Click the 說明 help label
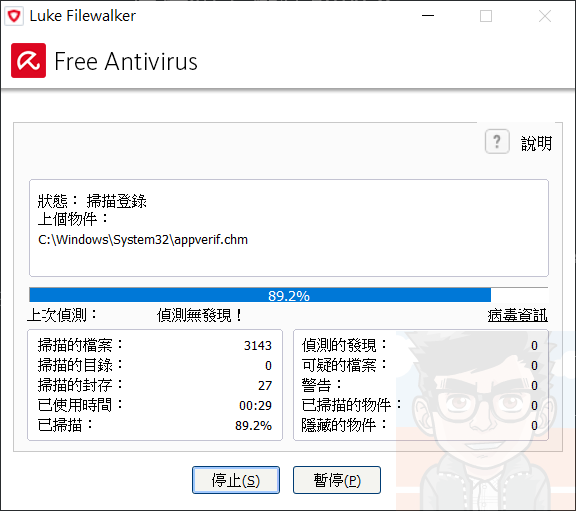Image resolution: width=576 pixels, height=511 pixels. click(536, 143)
